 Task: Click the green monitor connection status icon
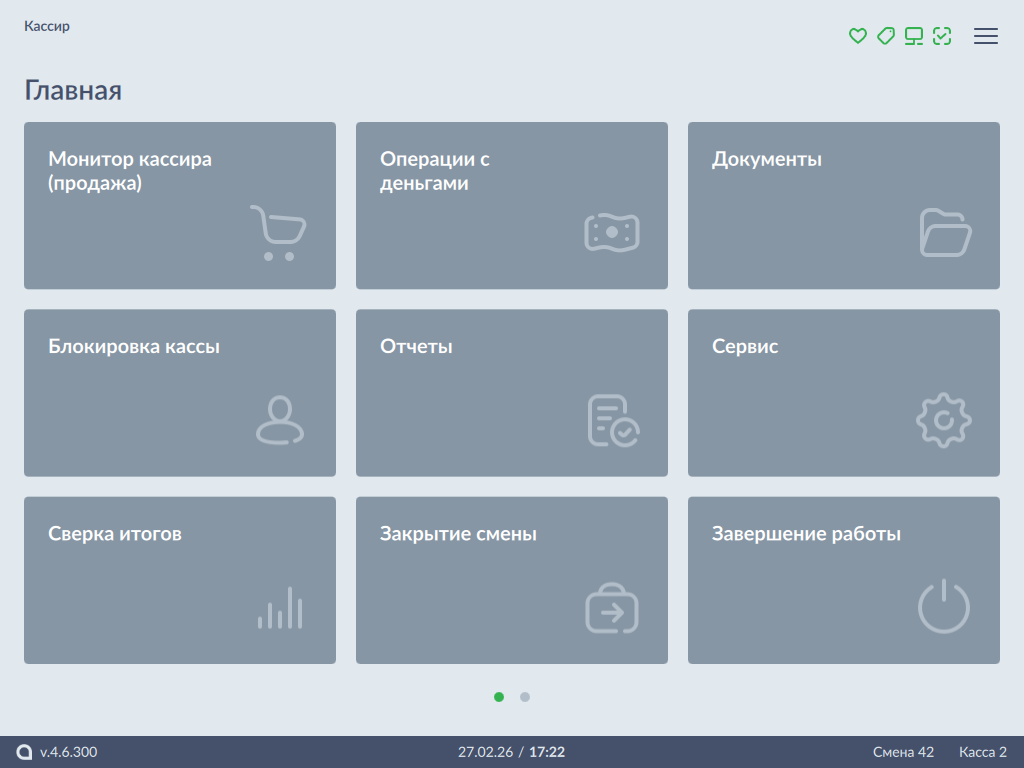pos(913,36)
